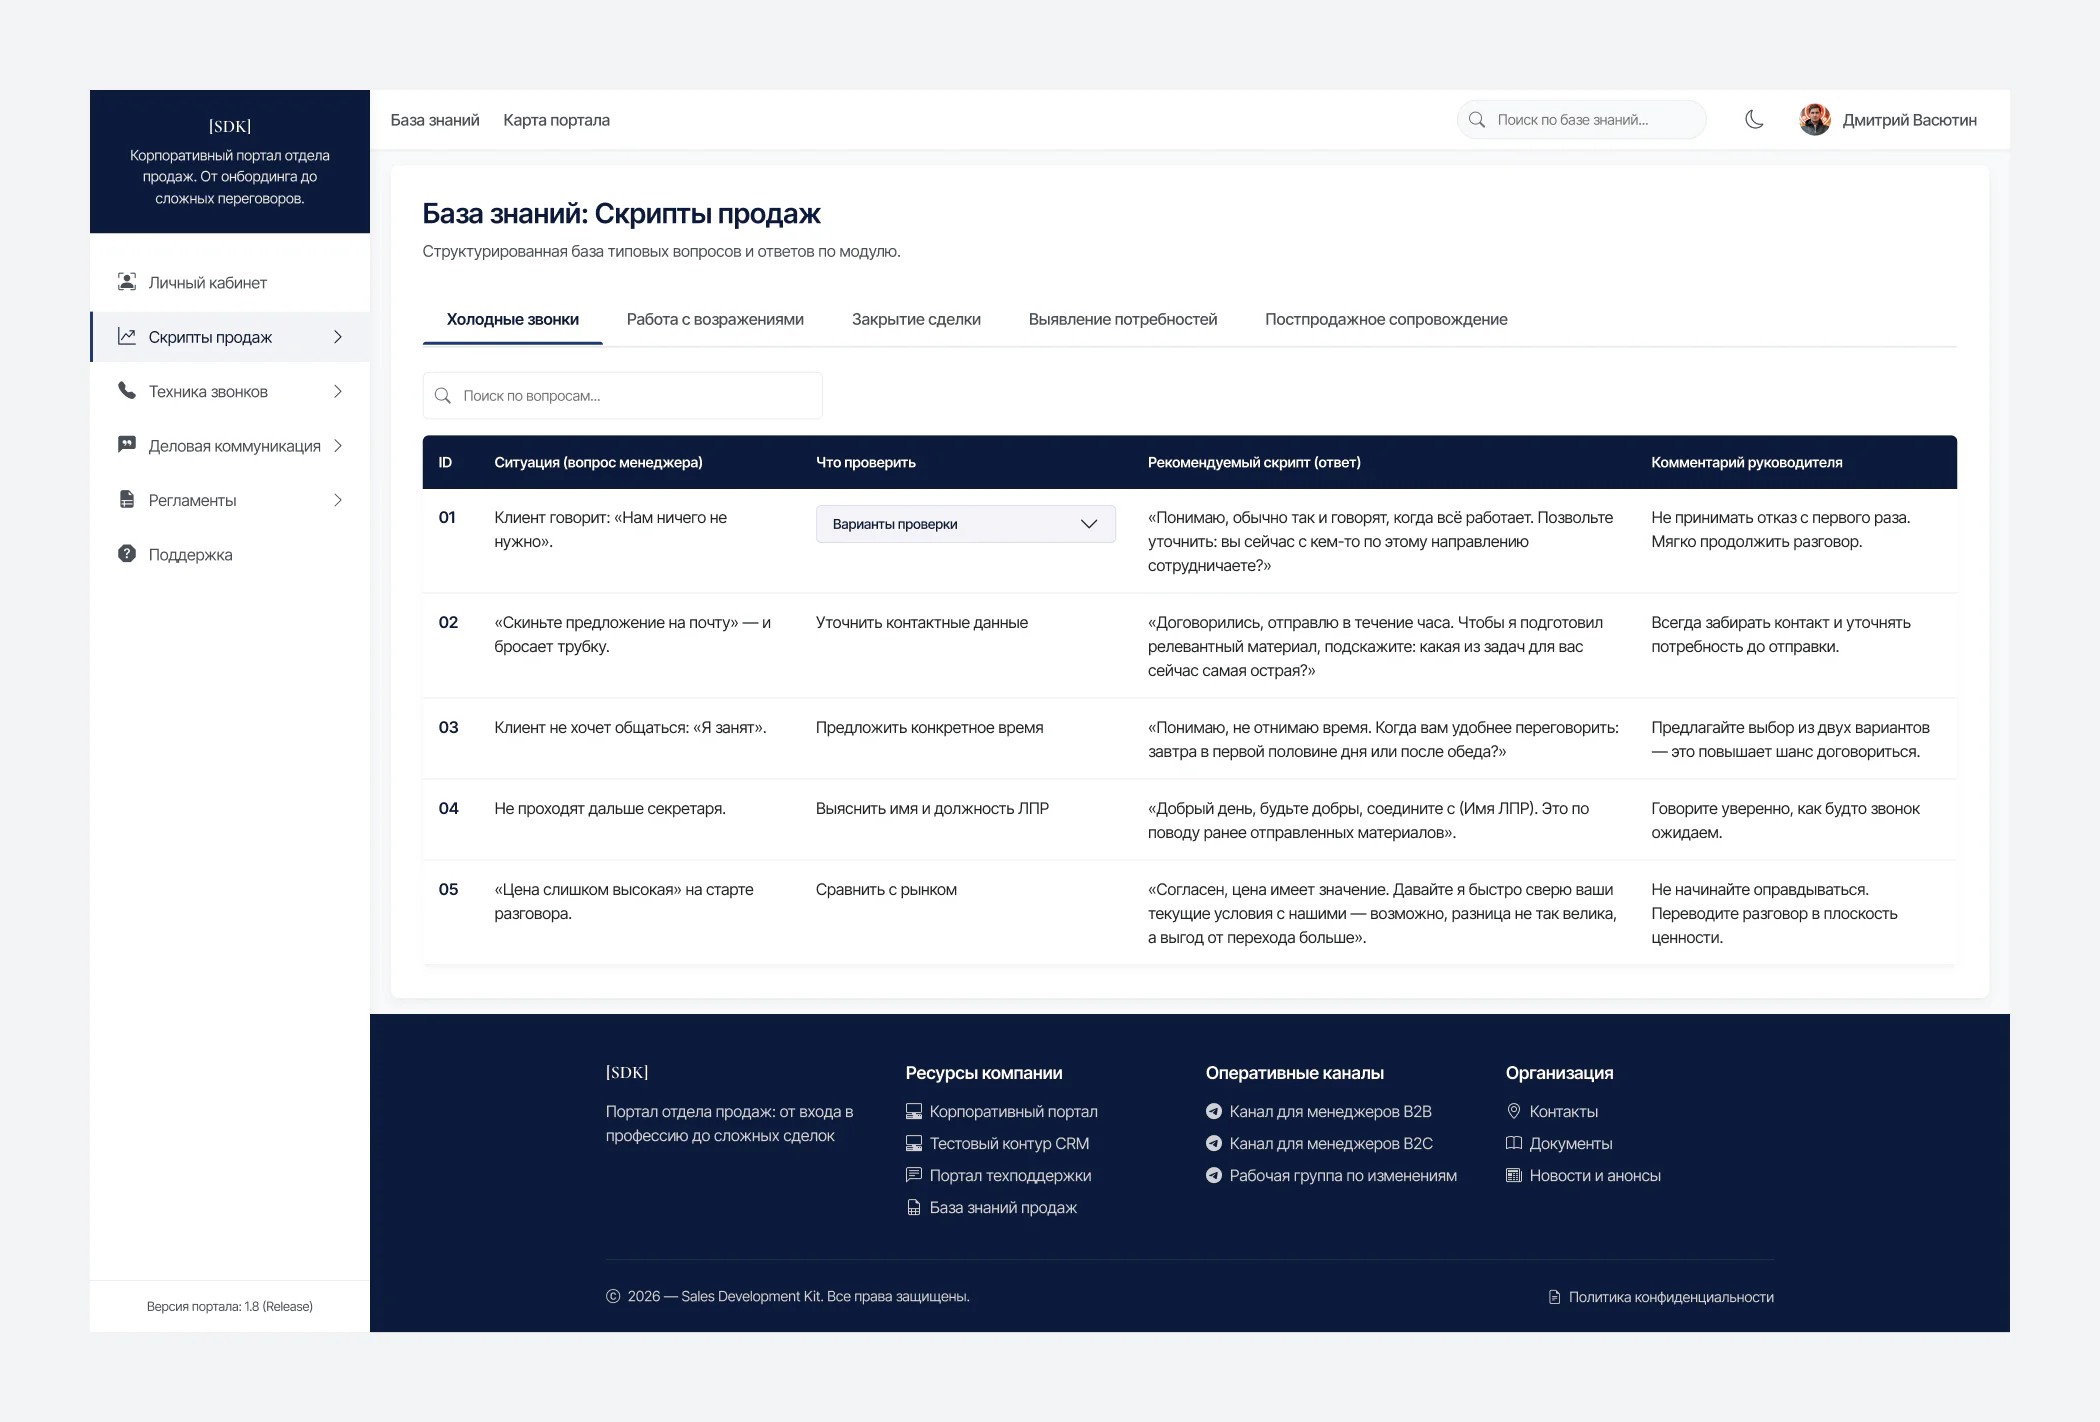Click into Поиск по вопросам field
This screenshot has width=2100, height=1422.
tap(622, 396)
